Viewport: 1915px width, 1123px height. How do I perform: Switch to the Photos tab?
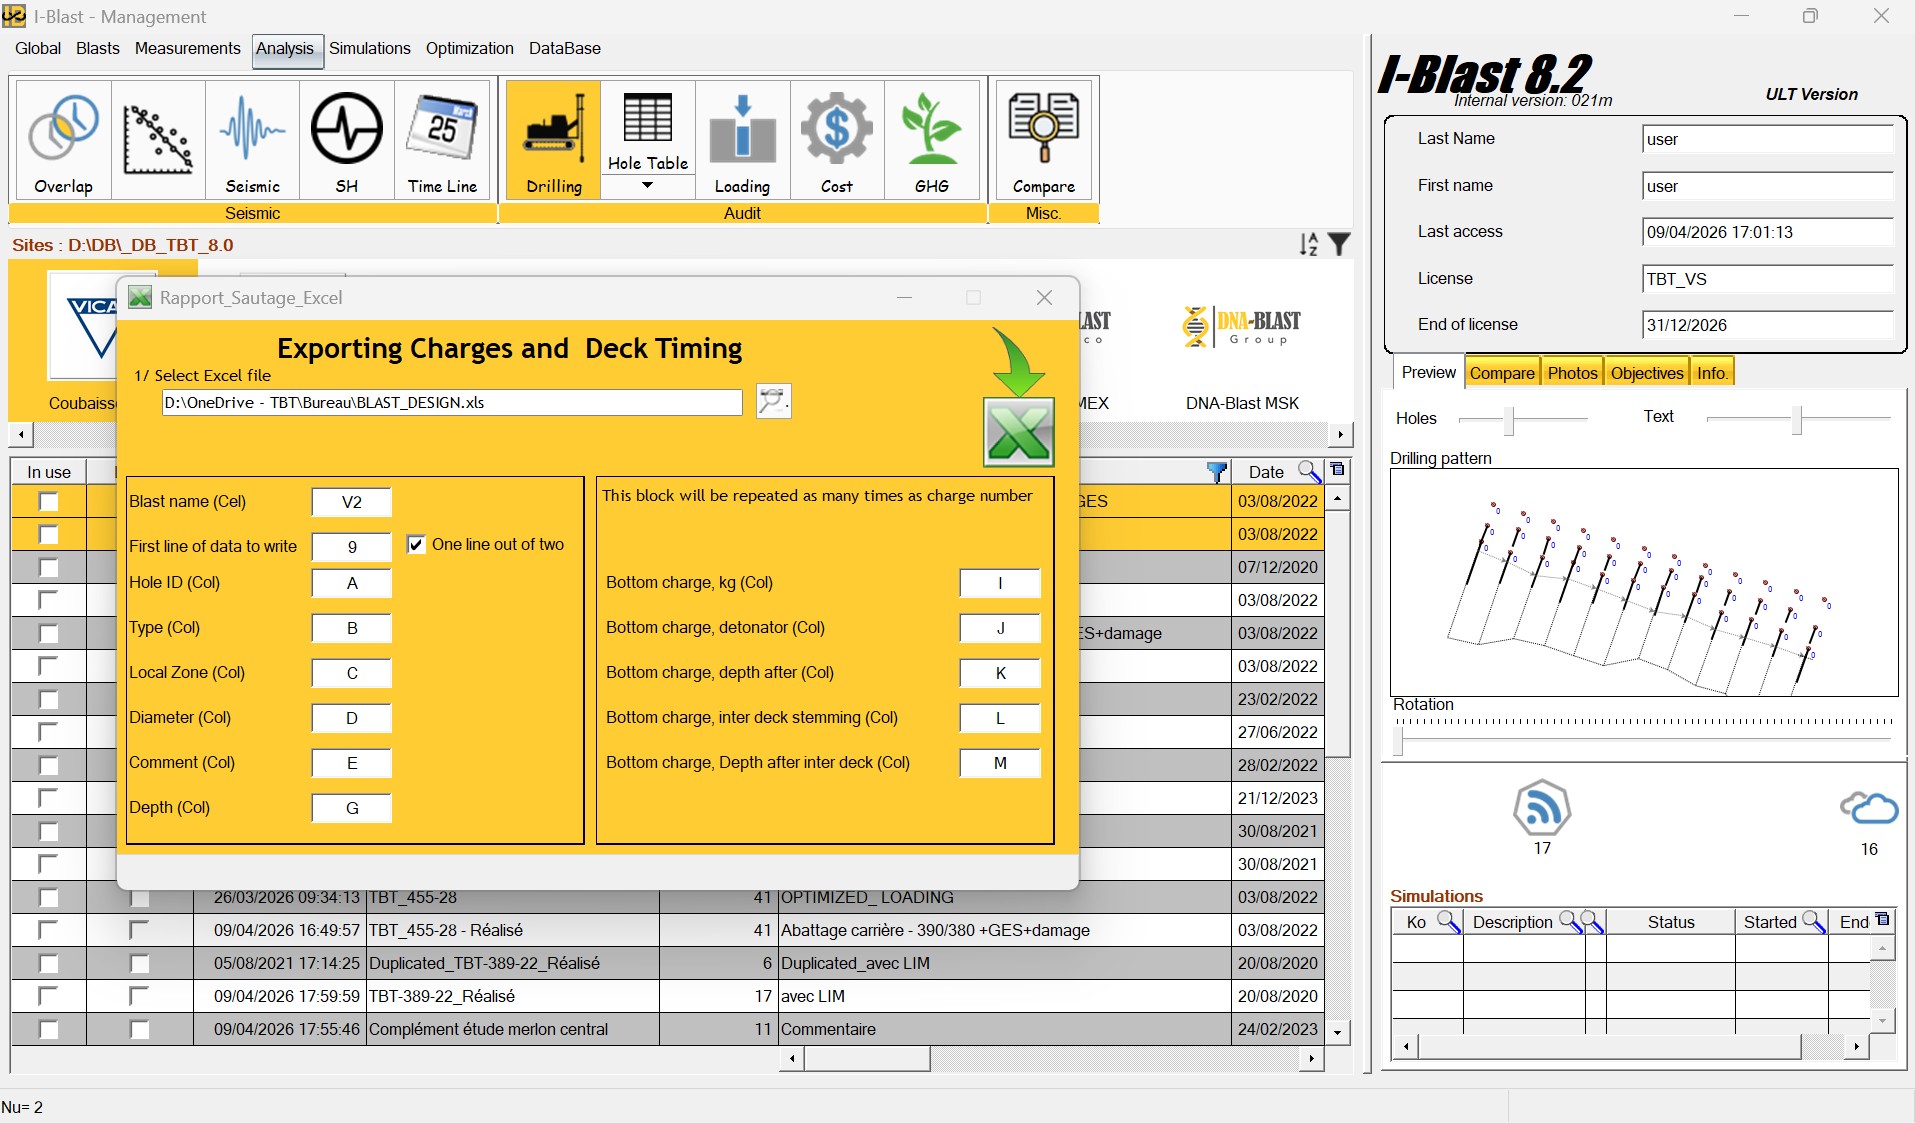point(1571,371)
